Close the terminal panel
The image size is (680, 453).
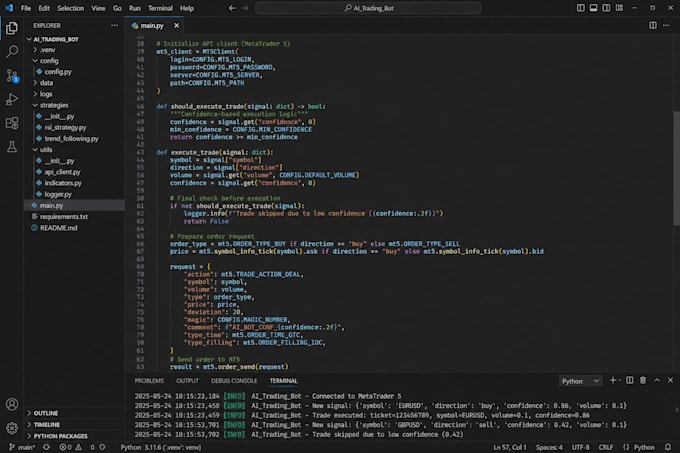(670, 380)
